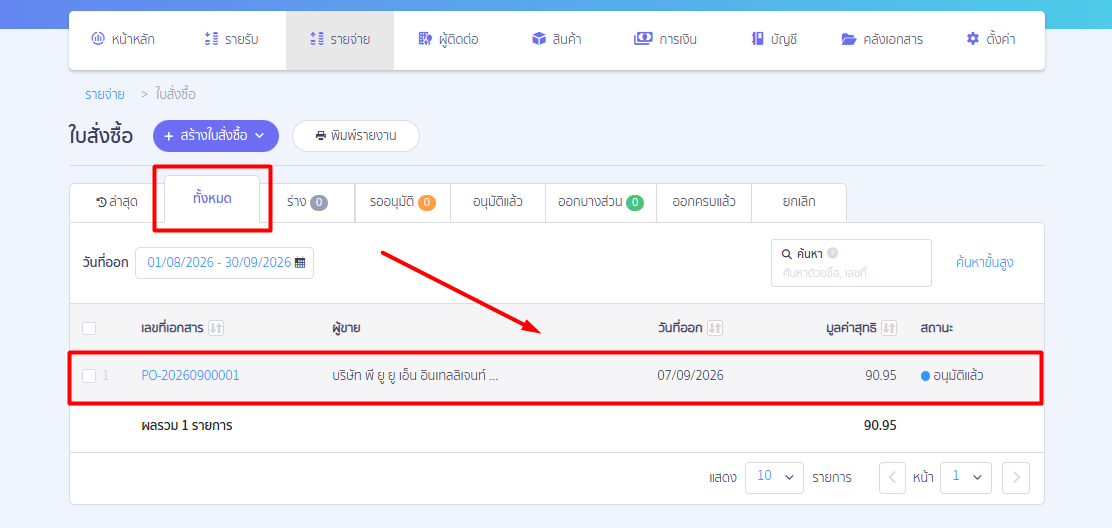Switch to the ร่าง draft tab

[307, 203]
